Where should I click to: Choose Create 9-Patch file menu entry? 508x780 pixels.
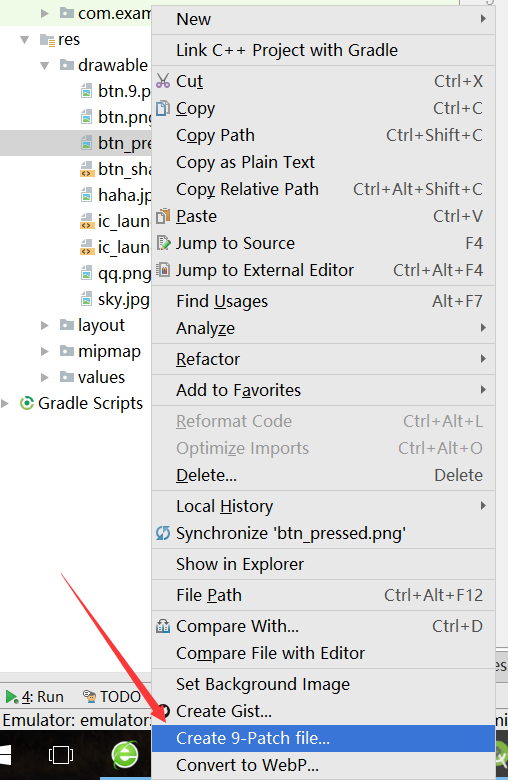323,738
